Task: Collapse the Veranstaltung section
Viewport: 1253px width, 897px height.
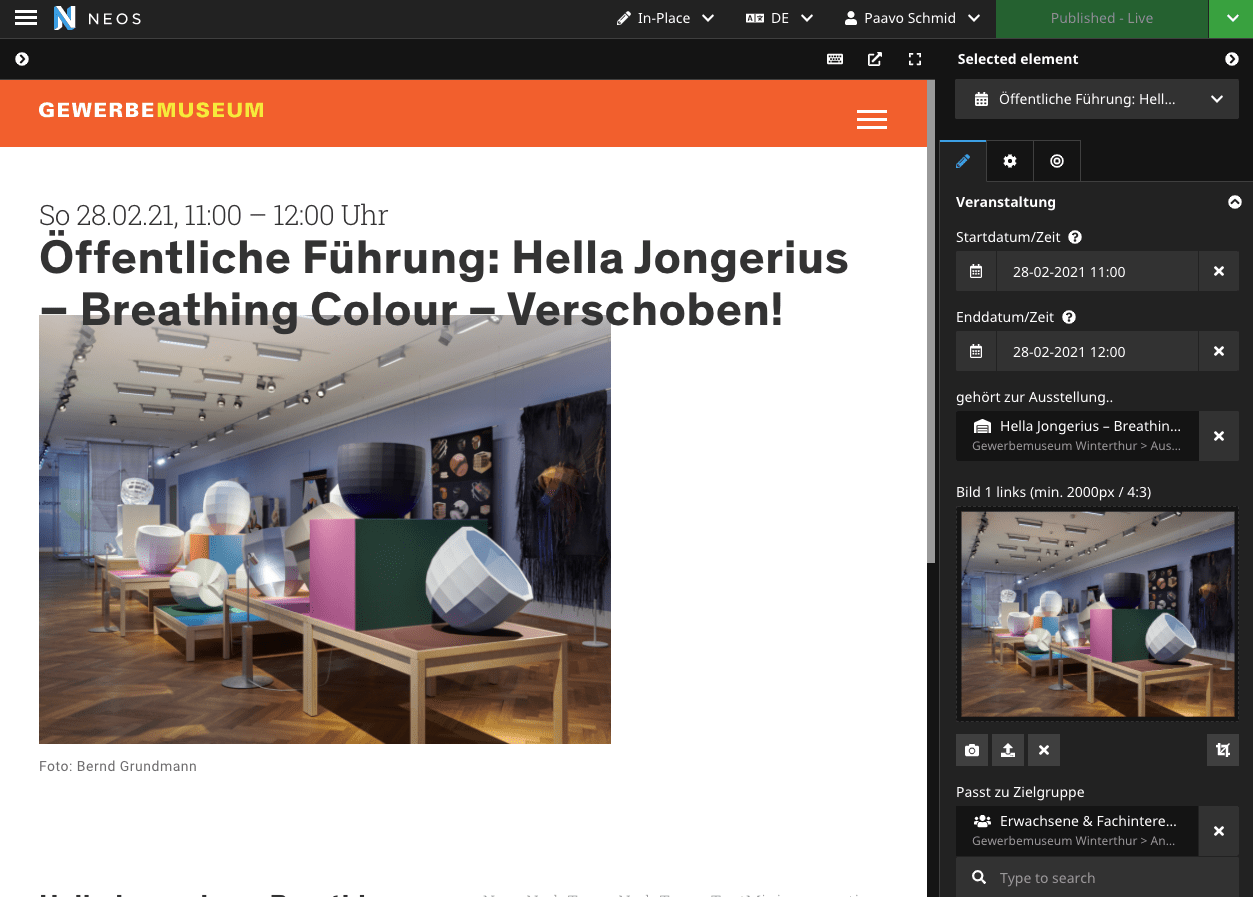Action: tap(1234, 202)
